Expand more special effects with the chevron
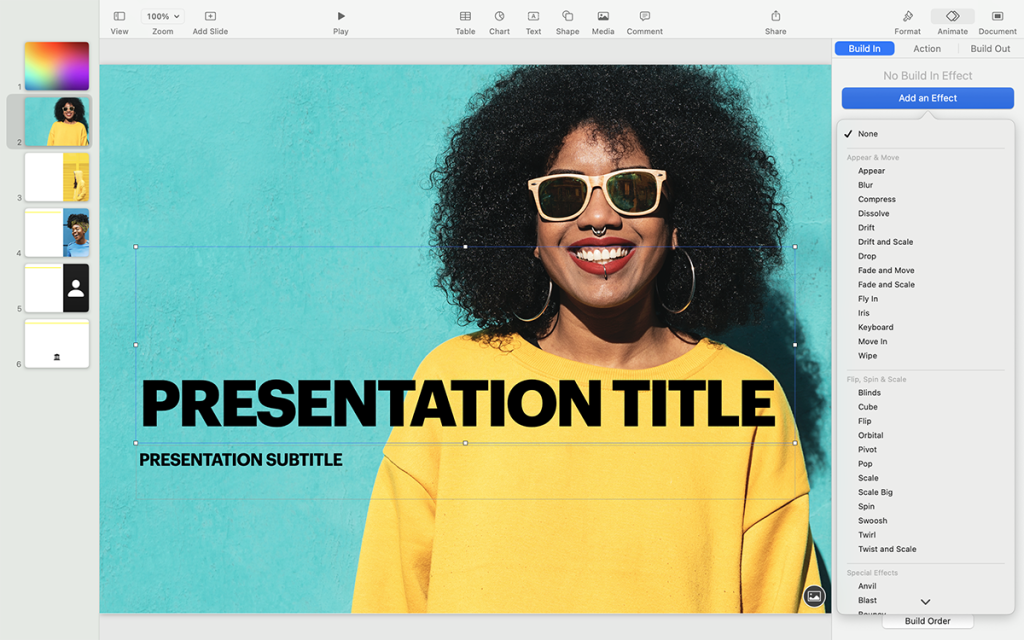This screenshot has width=1024, height=640. 924,601
